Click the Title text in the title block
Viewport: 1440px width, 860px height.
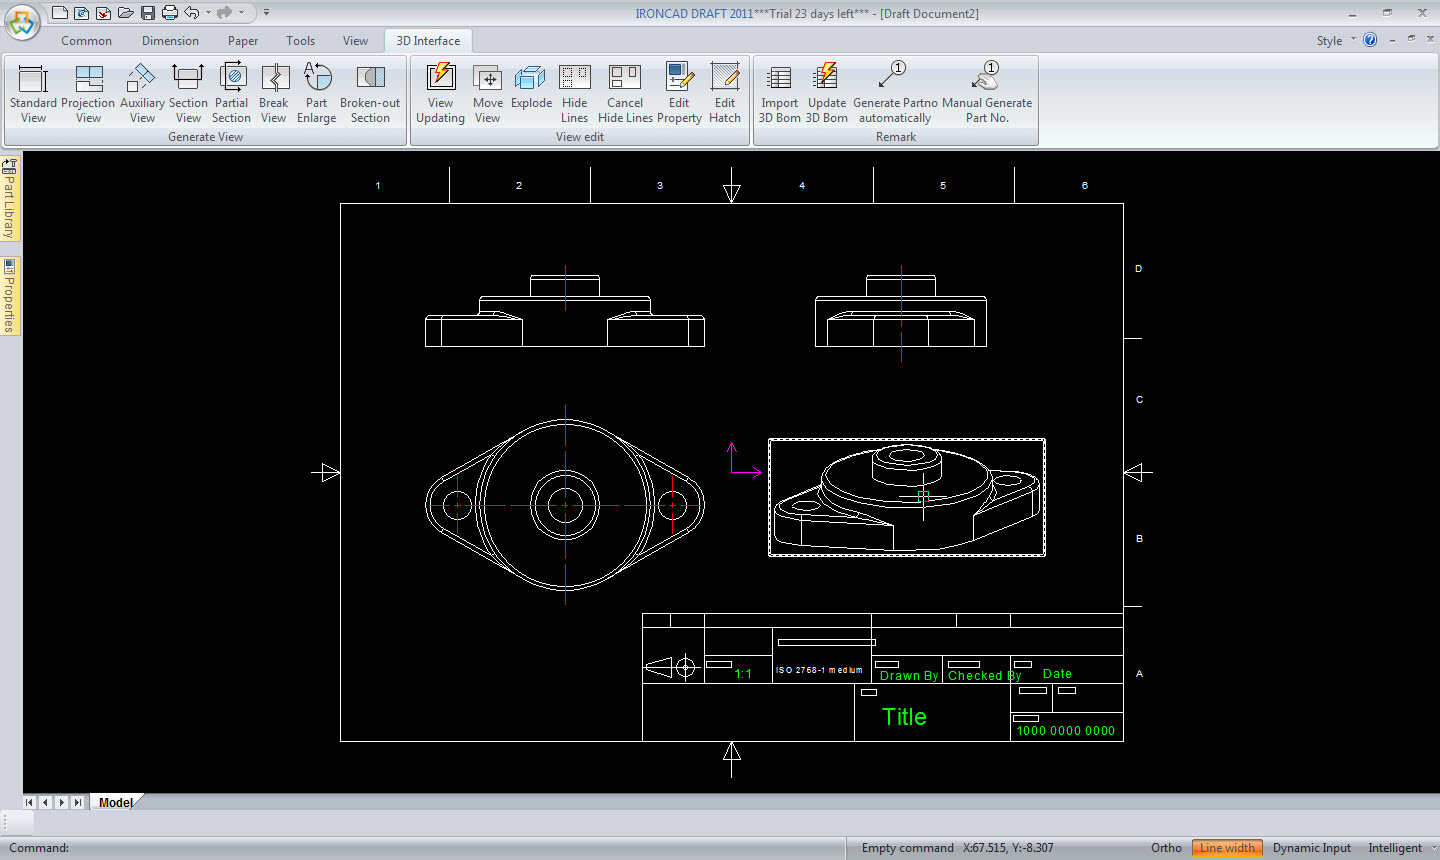tap(904, 717)
